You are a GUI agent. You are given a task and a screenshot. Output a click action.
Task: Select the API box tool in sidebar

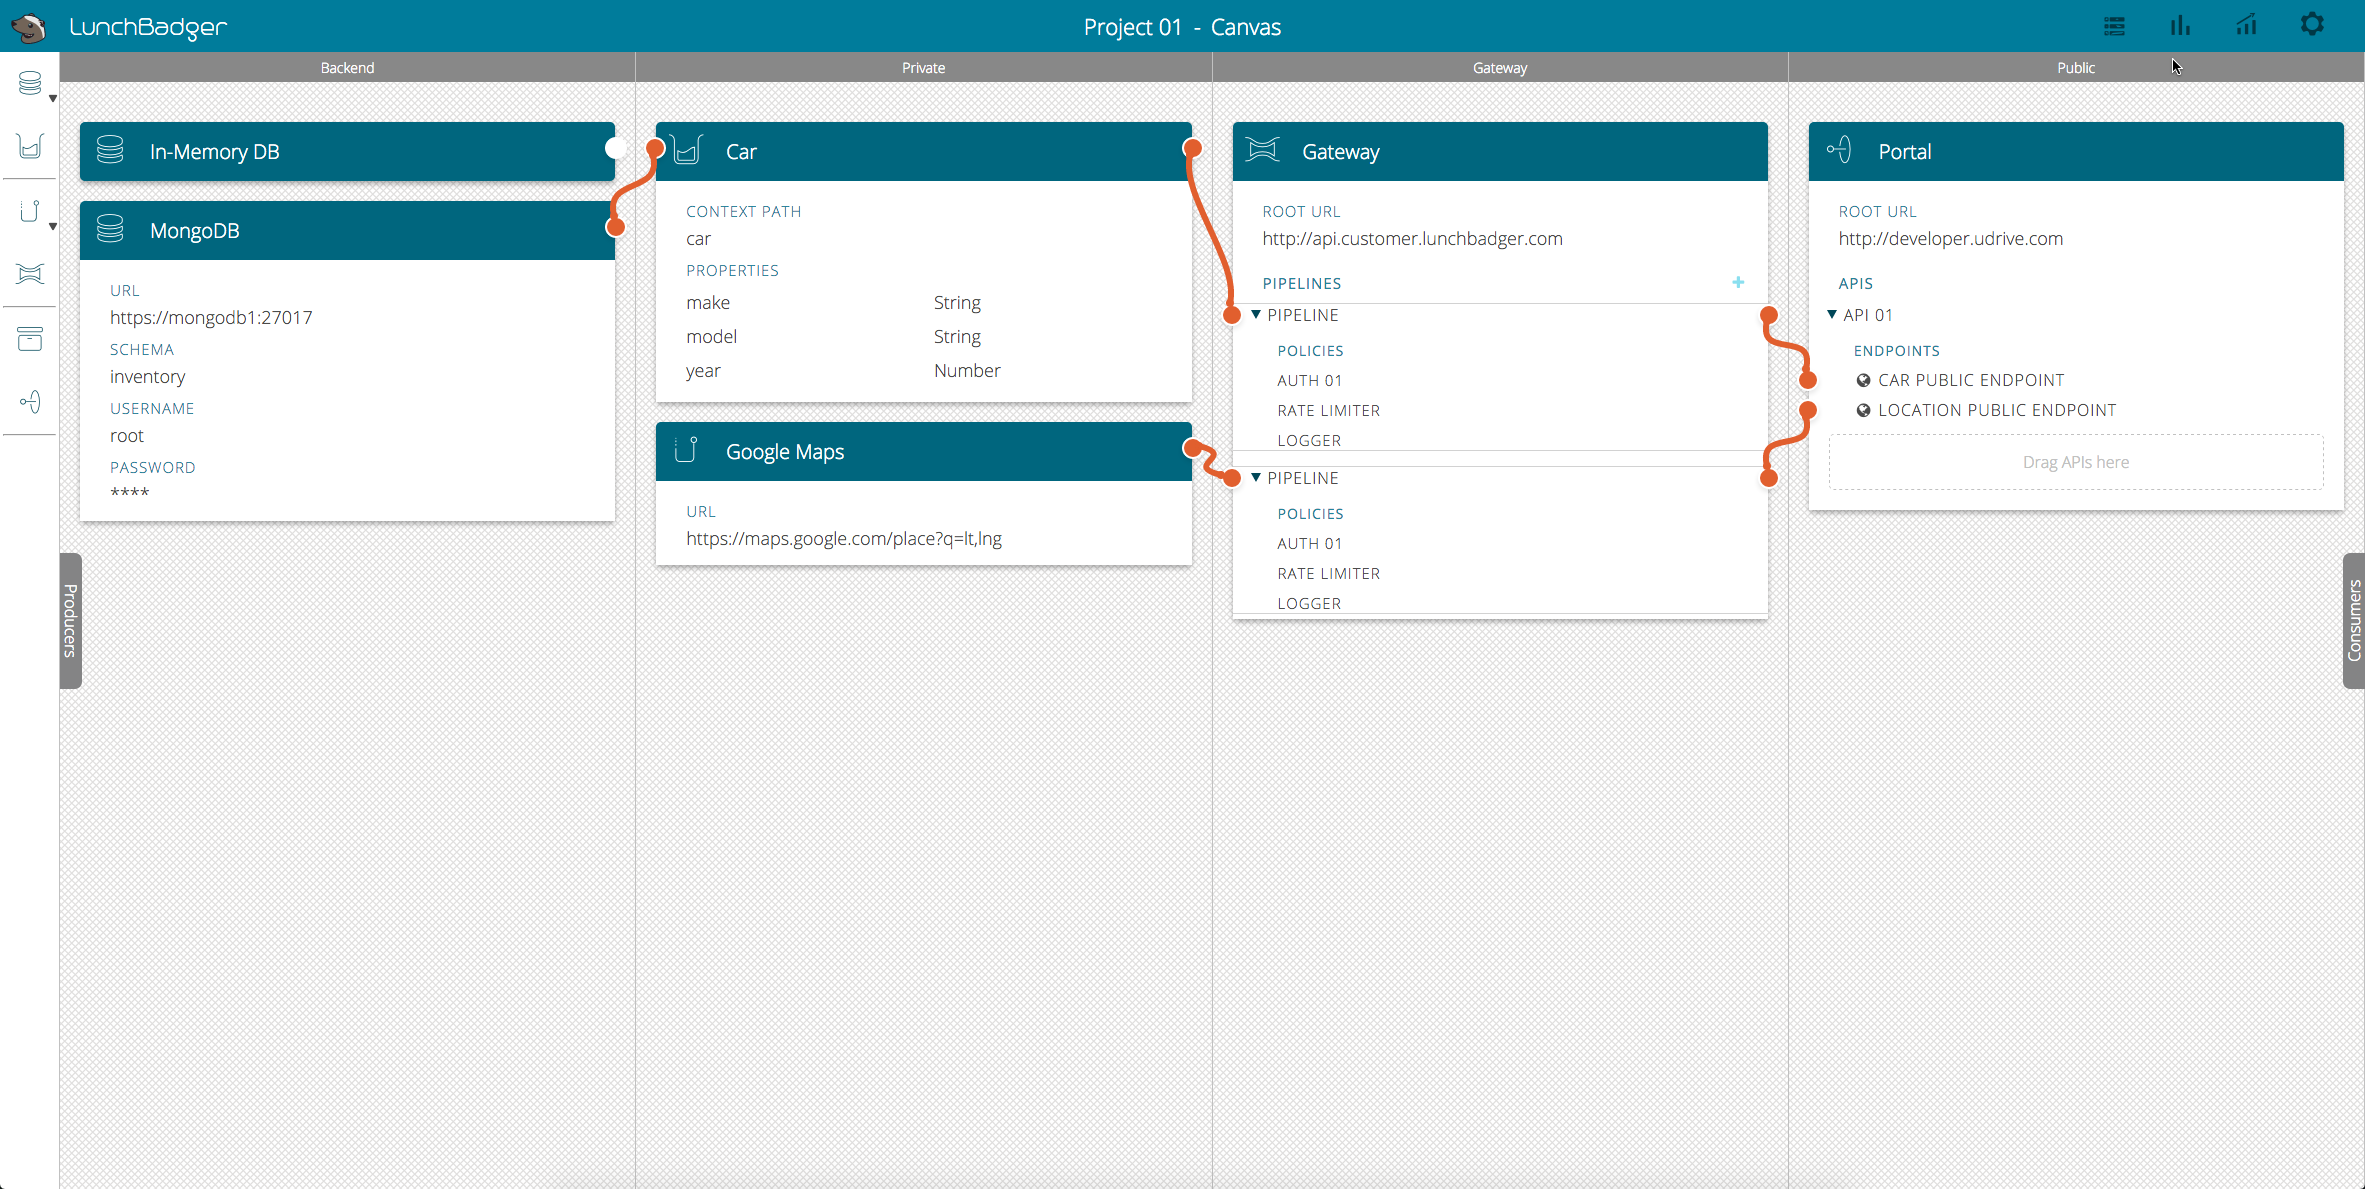click(x=30, y=339)
